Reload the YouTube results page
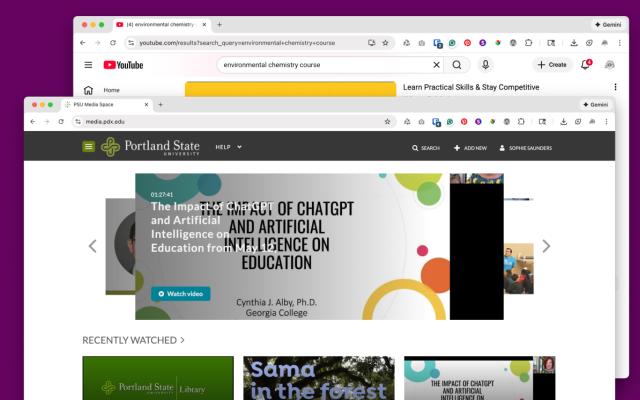This screenshot has width=640, height=400. (113, 43)
